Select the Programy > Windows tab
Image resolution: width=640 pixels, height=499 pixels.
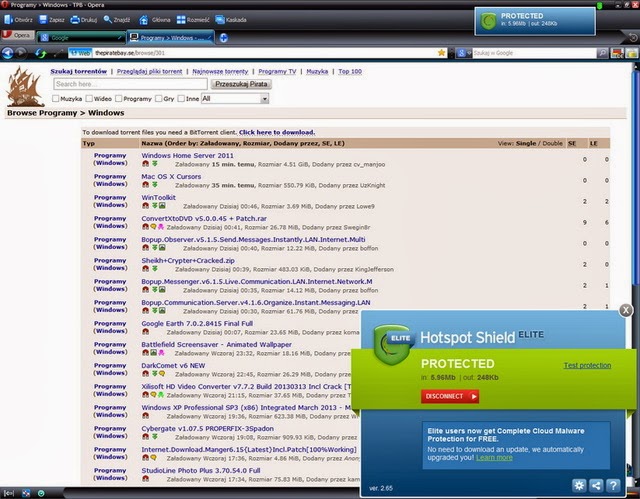click(x=170, y=38)
